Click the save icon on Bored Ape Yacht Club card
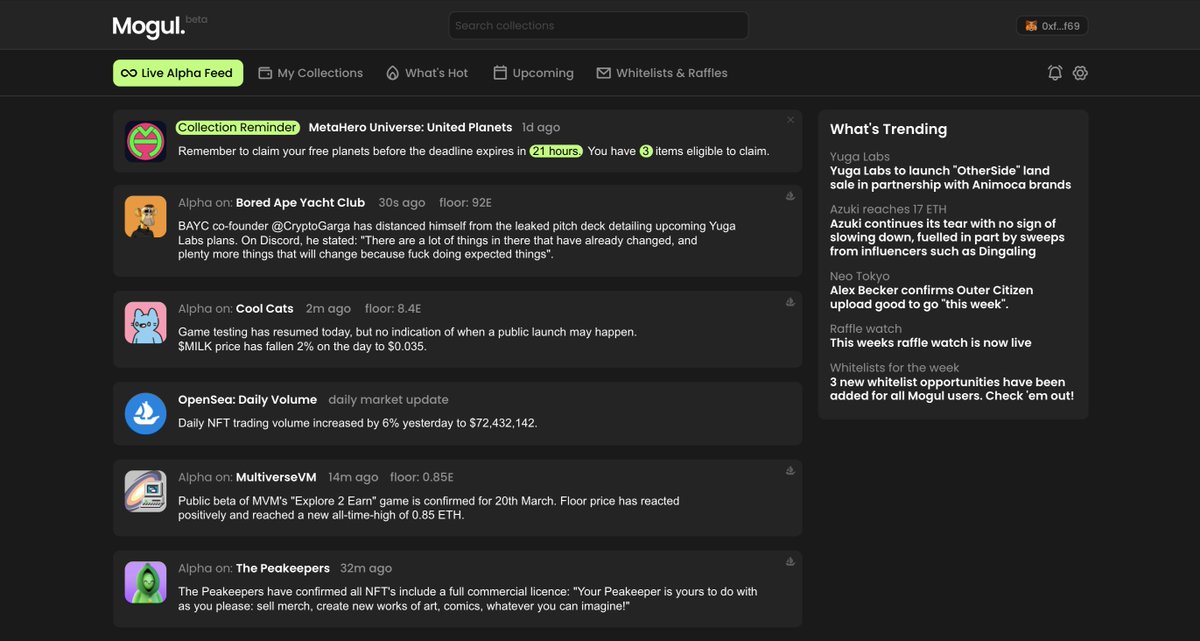The height and width of the screenshot is (641, 1200). tap(790, 196)
